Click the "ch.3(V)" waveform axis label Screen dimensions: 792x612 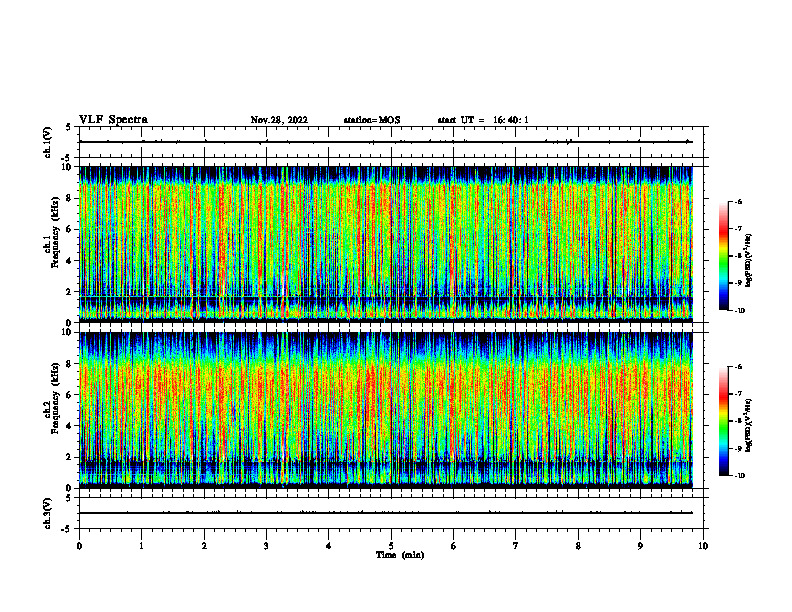(47, 513)
